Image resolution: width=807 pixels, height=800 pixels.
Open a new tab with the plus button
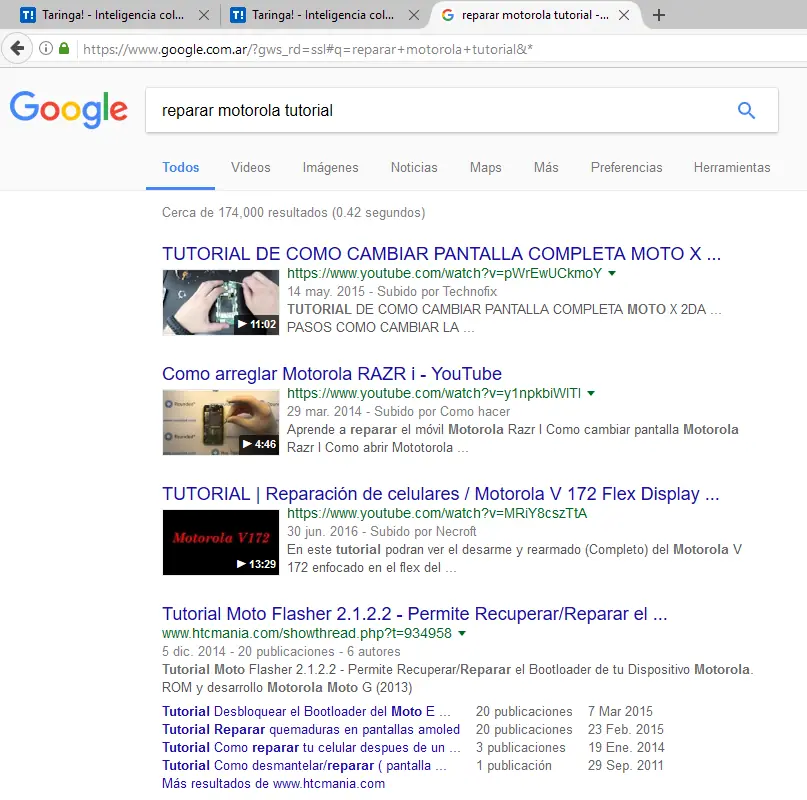tap(658, 15)
